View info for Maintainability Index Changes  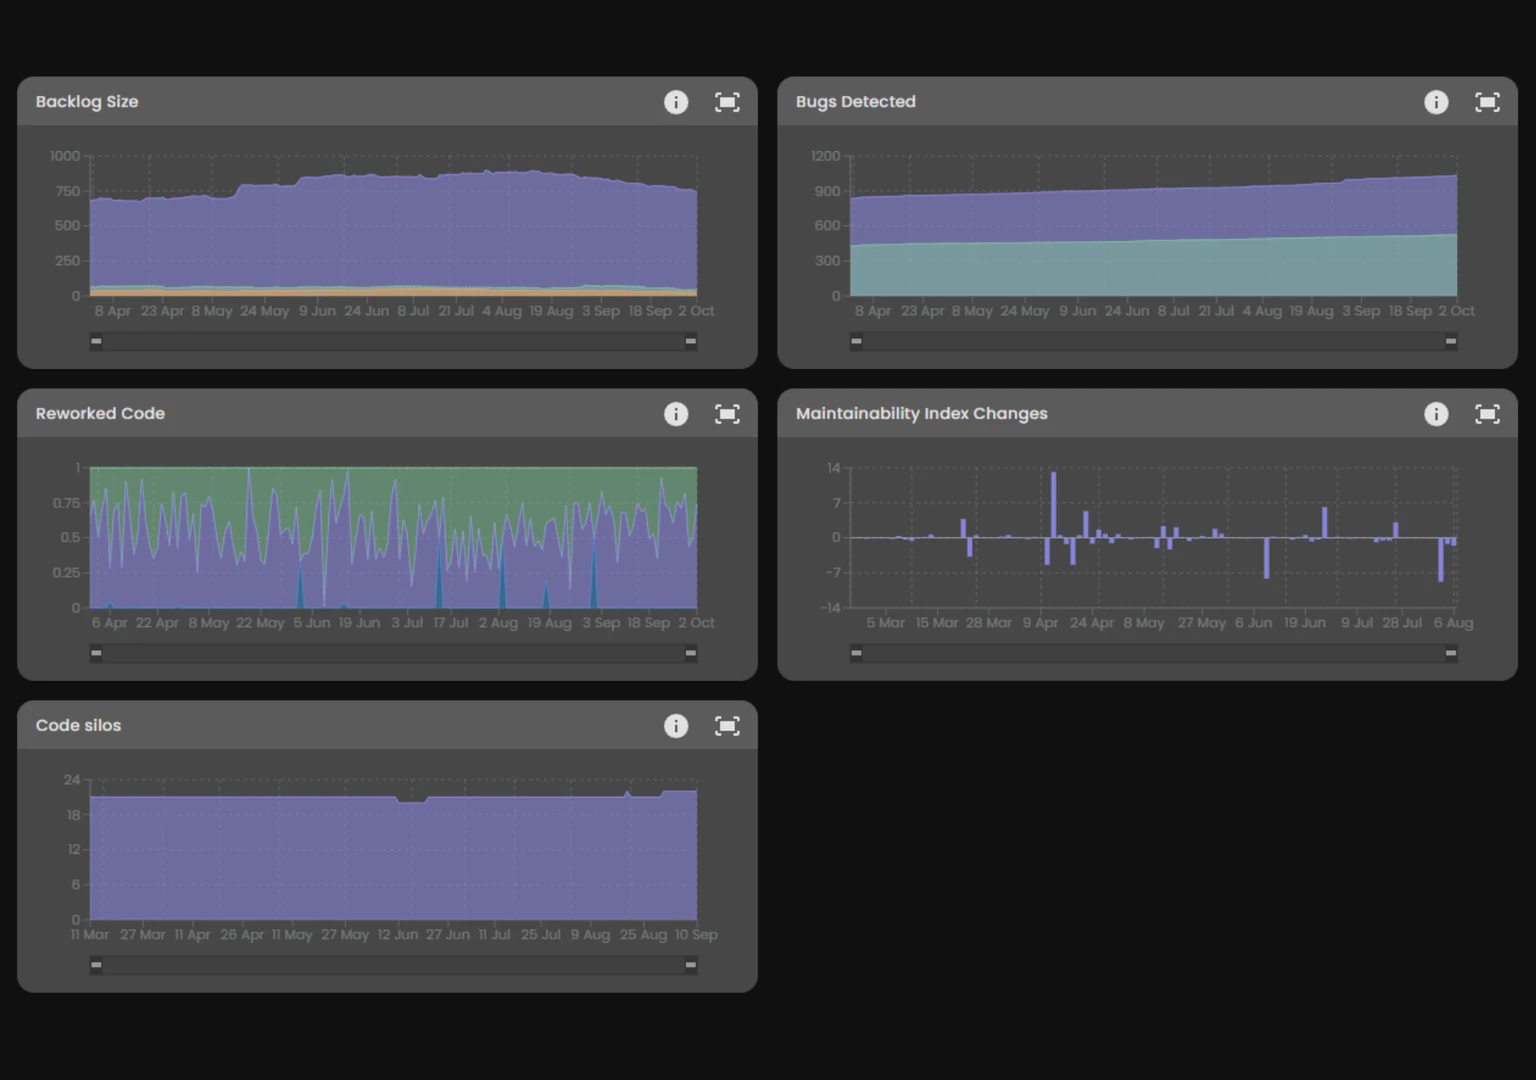coord(1436,414)
